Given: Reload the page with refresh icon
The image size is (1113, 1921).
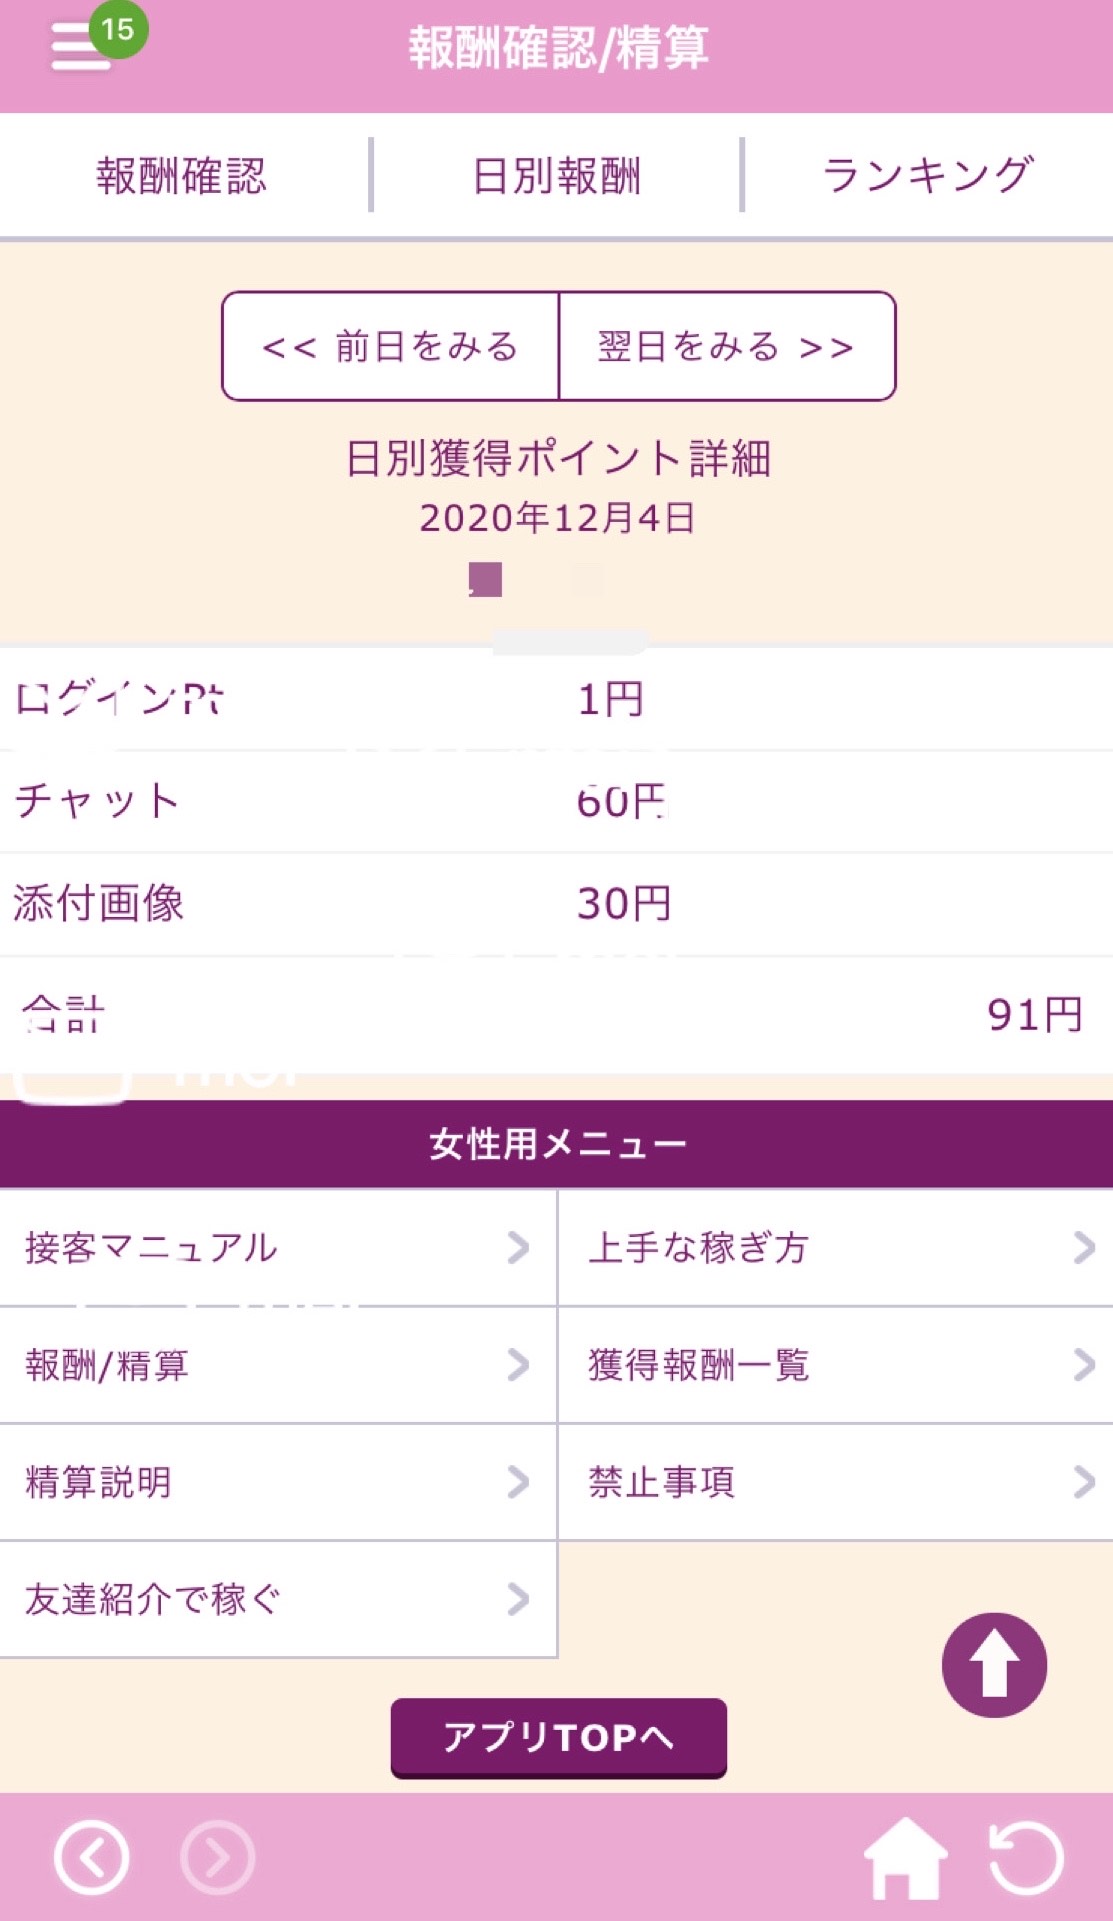Looking at the screenshot, I should click(1026, 1858).
